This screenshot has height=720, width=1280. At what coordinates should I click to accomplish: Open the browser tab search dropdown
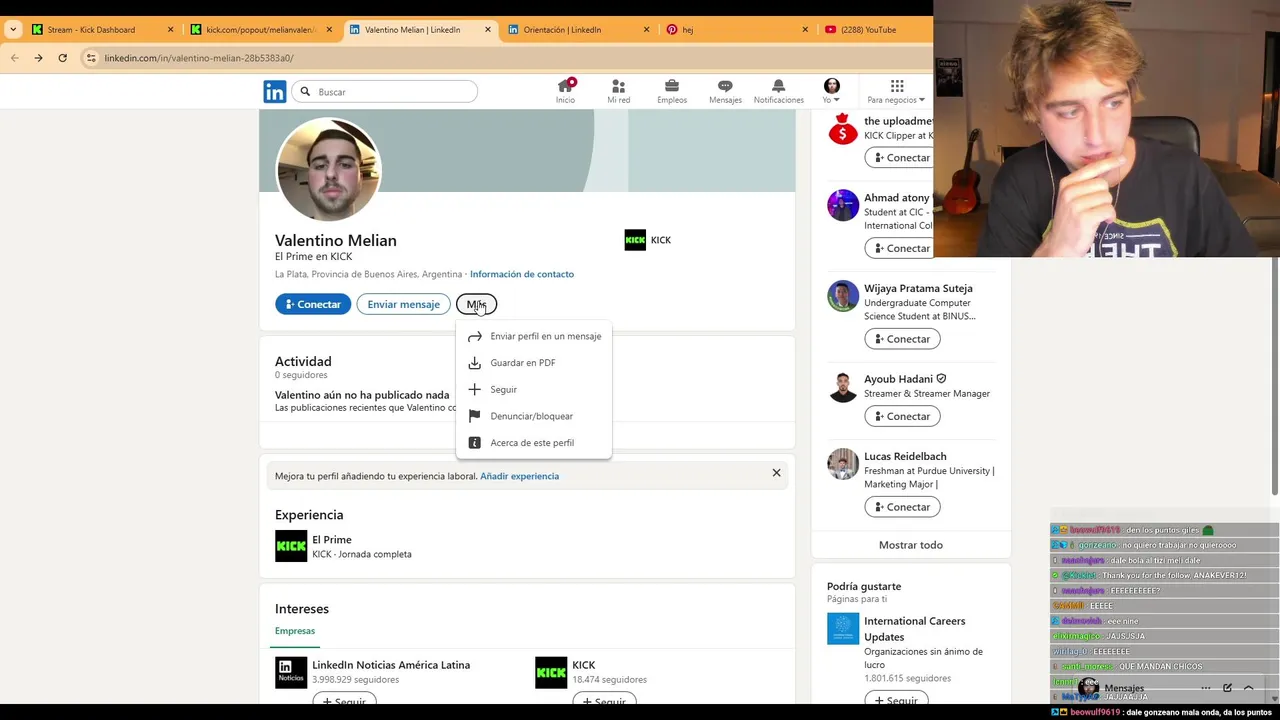(13, 30)
